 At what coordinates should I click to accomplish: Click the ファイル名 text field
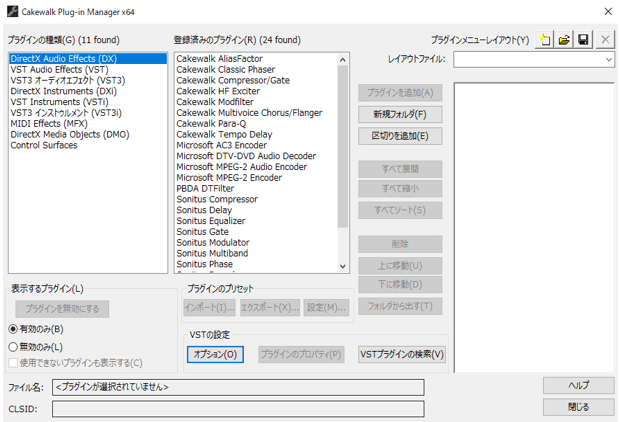[x=238, y=387]
